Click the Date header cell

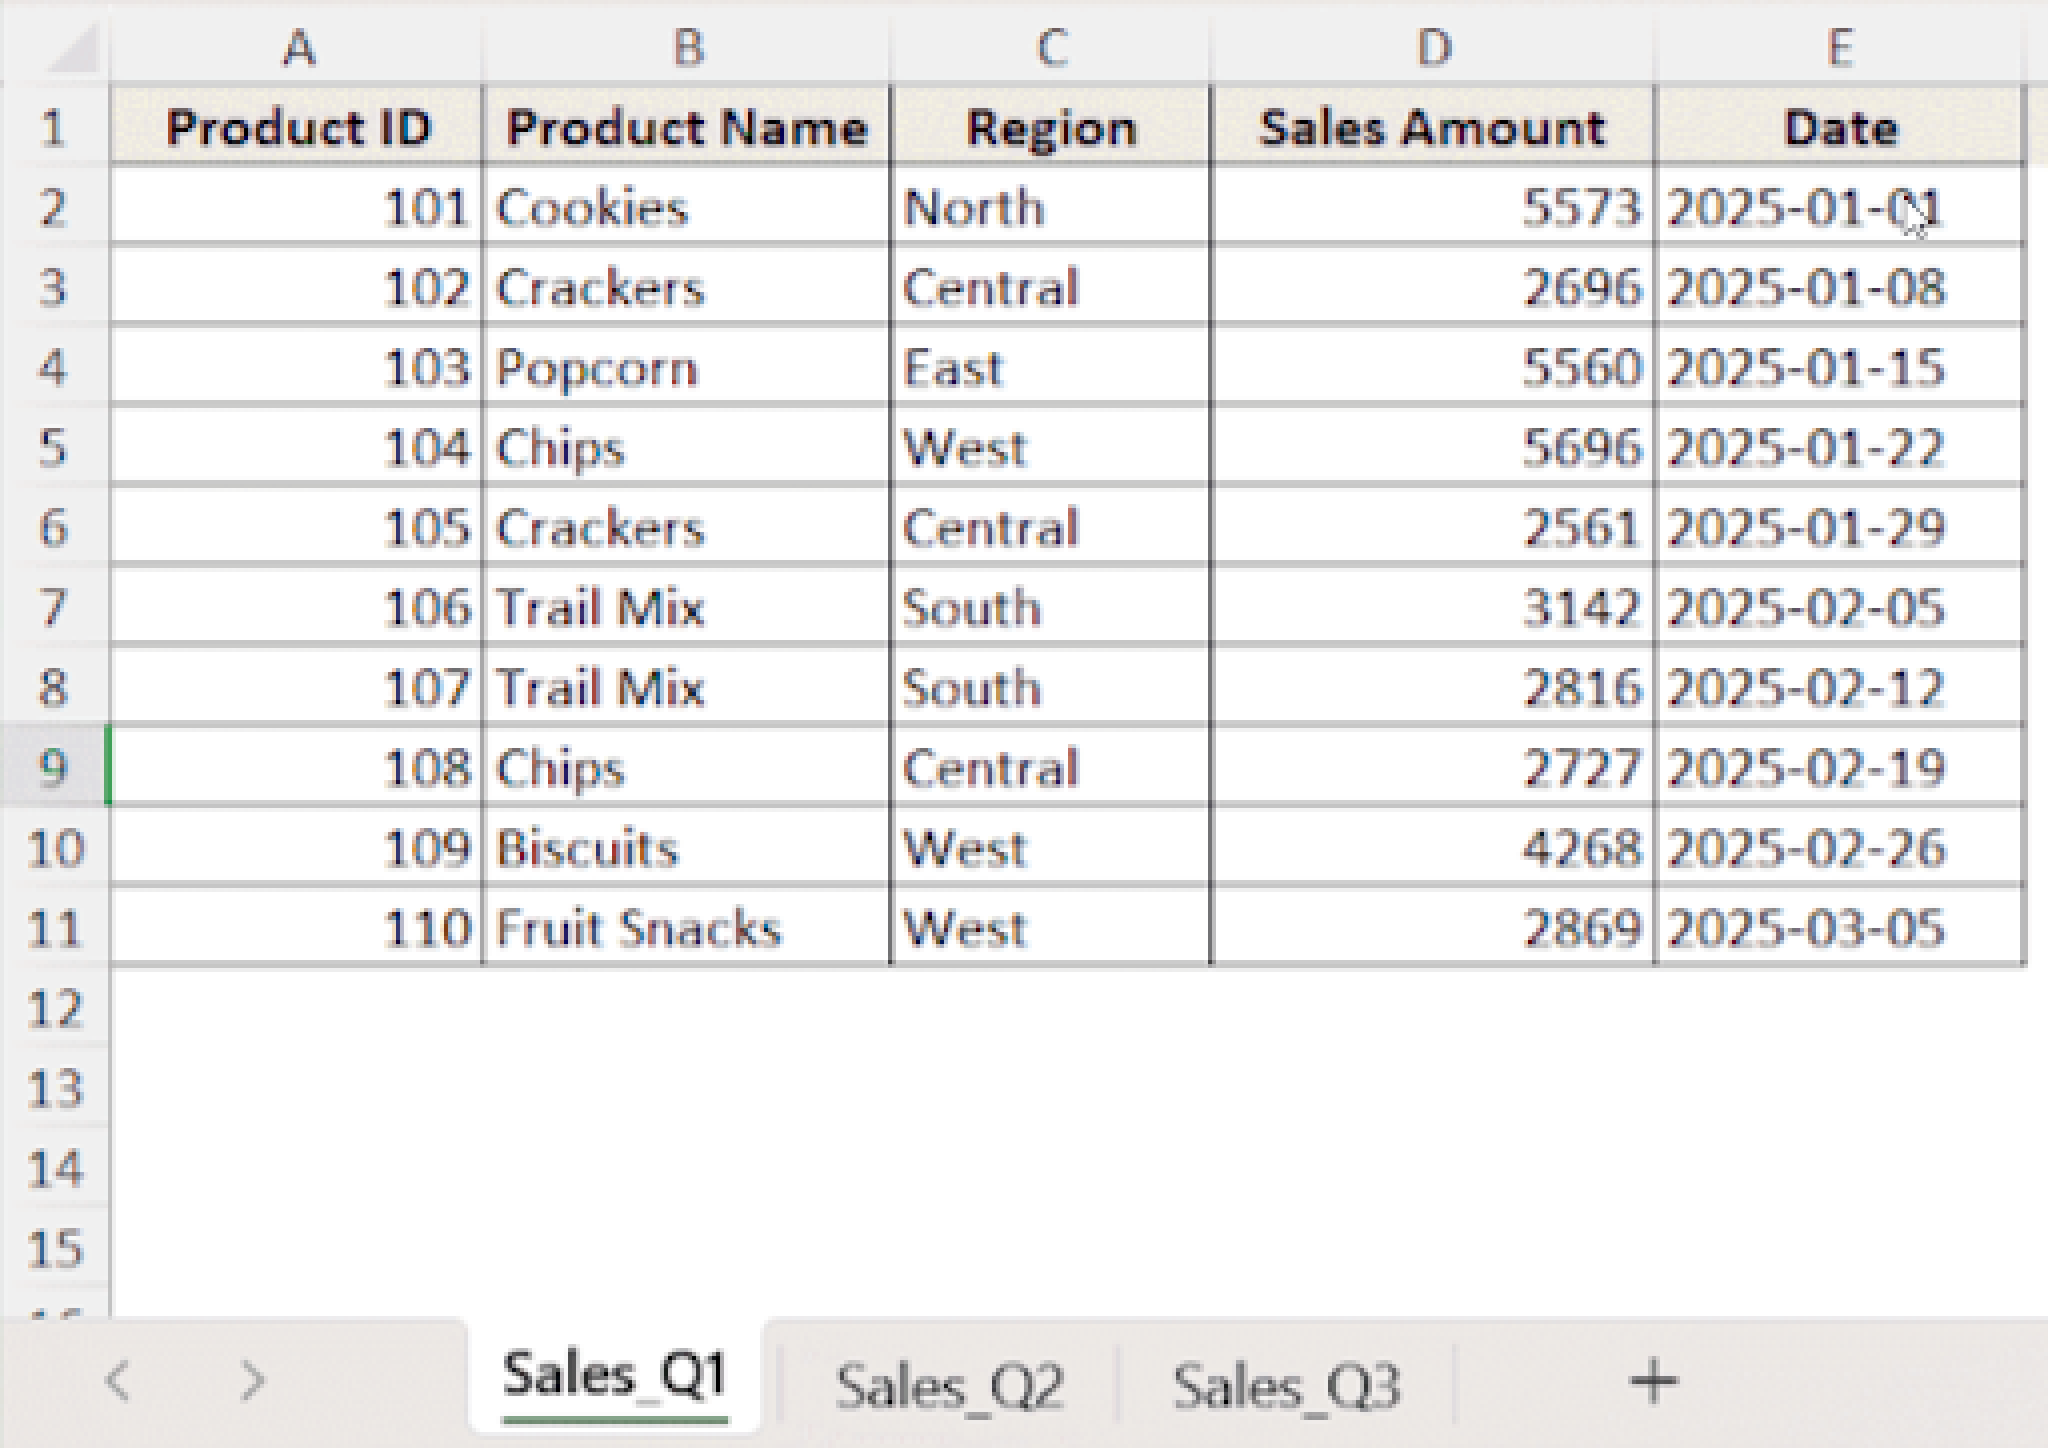pos(1845,126)
